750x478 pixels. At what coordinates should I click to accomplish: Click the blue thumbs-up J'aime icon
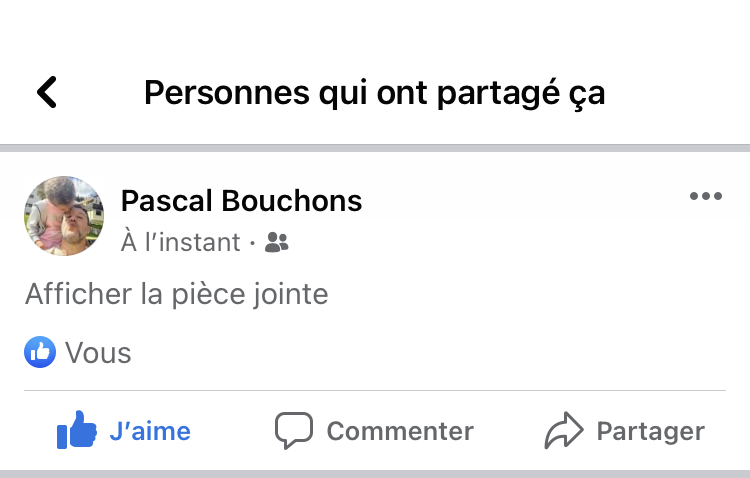click(x=77, y=432)
